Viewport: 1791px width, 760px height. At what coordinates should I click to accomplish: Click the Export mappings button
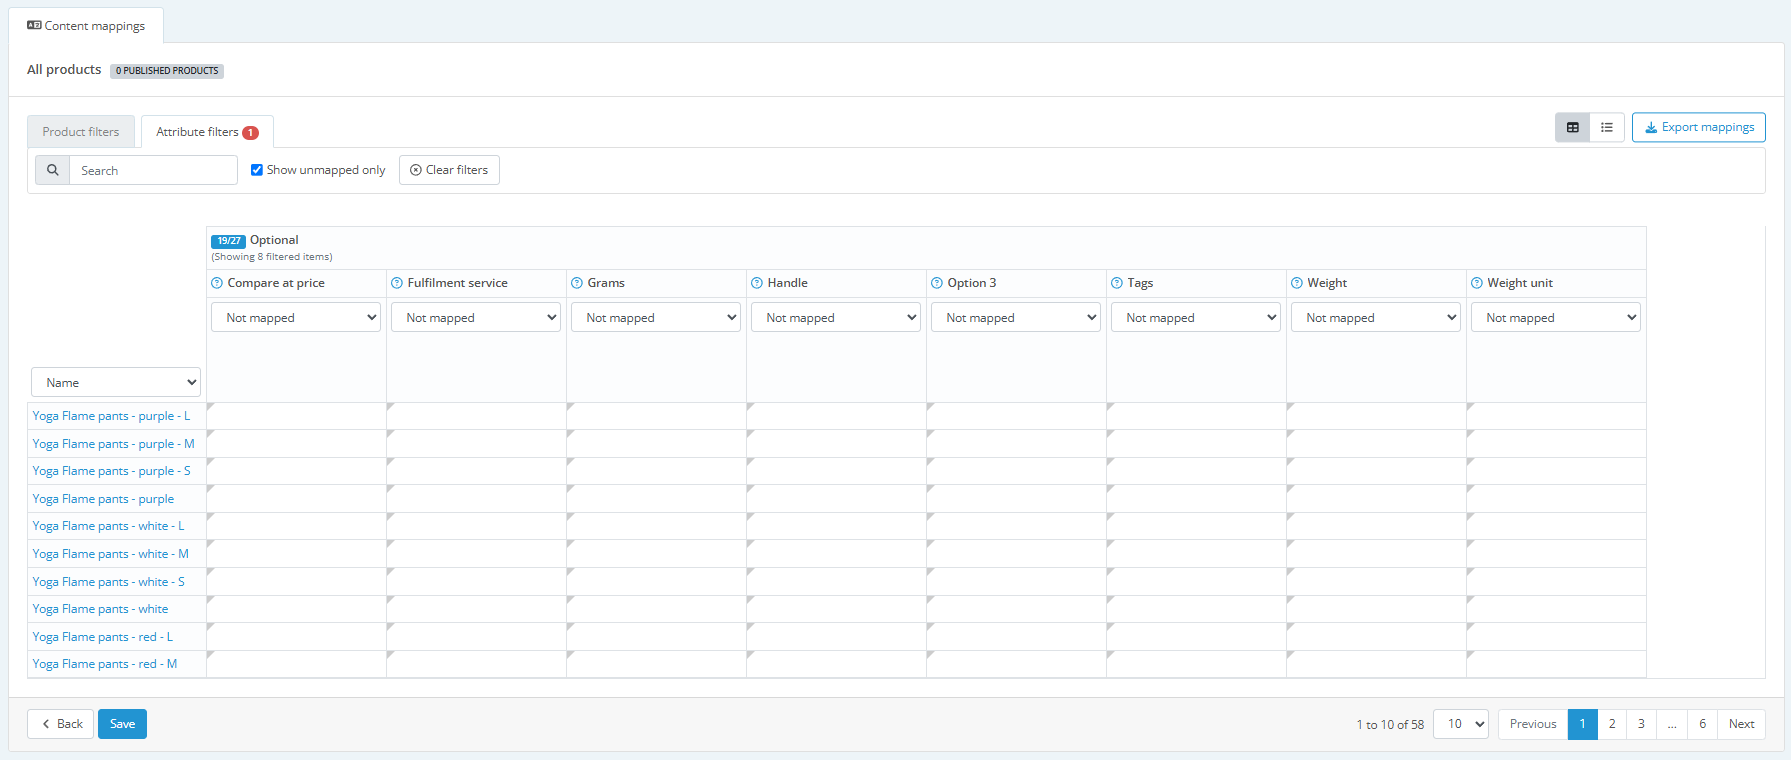pos(1699,127)
